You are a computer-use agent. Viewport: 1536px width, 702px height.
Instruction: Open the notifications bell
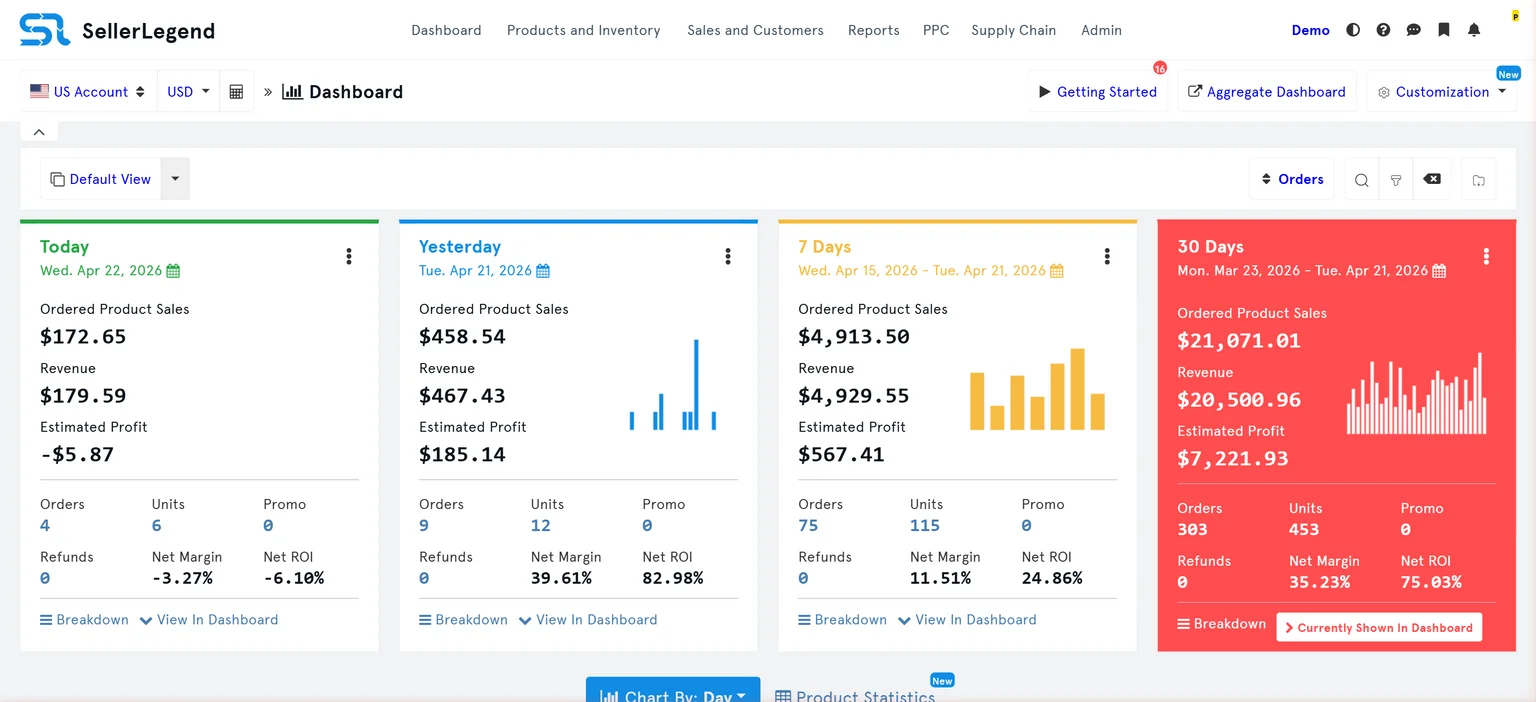(1473, 30)
